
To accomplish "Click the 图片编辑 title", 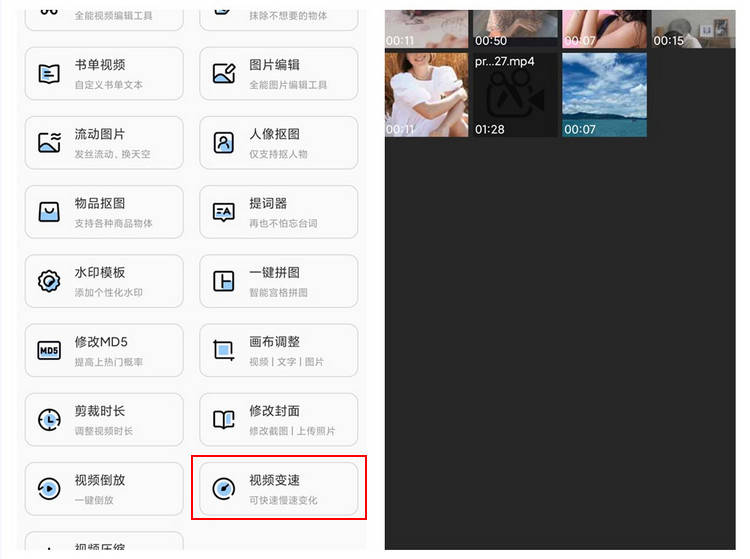I will pos(275,65).
